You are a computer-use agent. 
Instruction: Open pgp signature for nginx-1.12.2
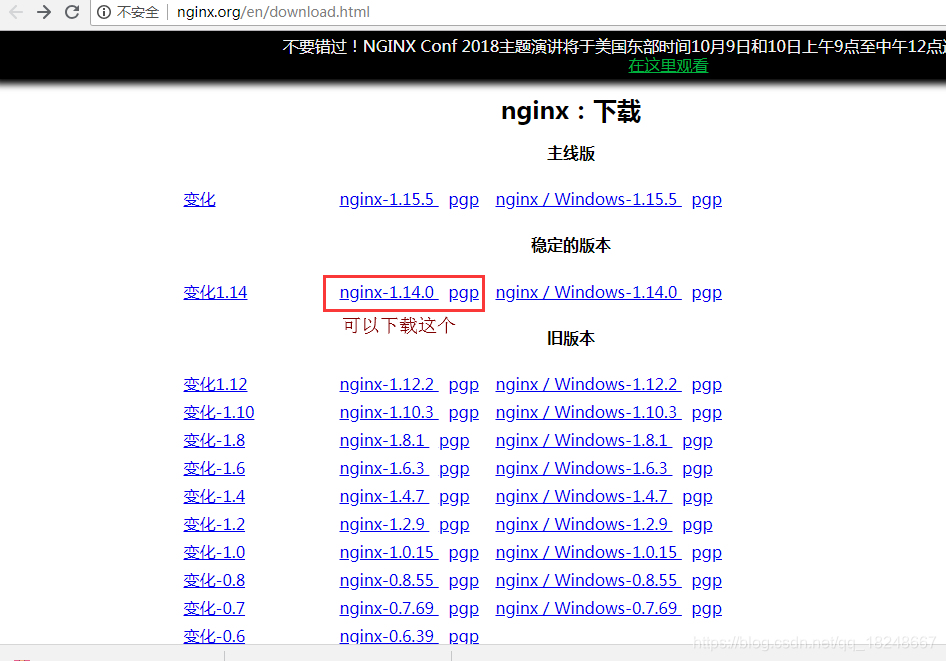(463, 385)
